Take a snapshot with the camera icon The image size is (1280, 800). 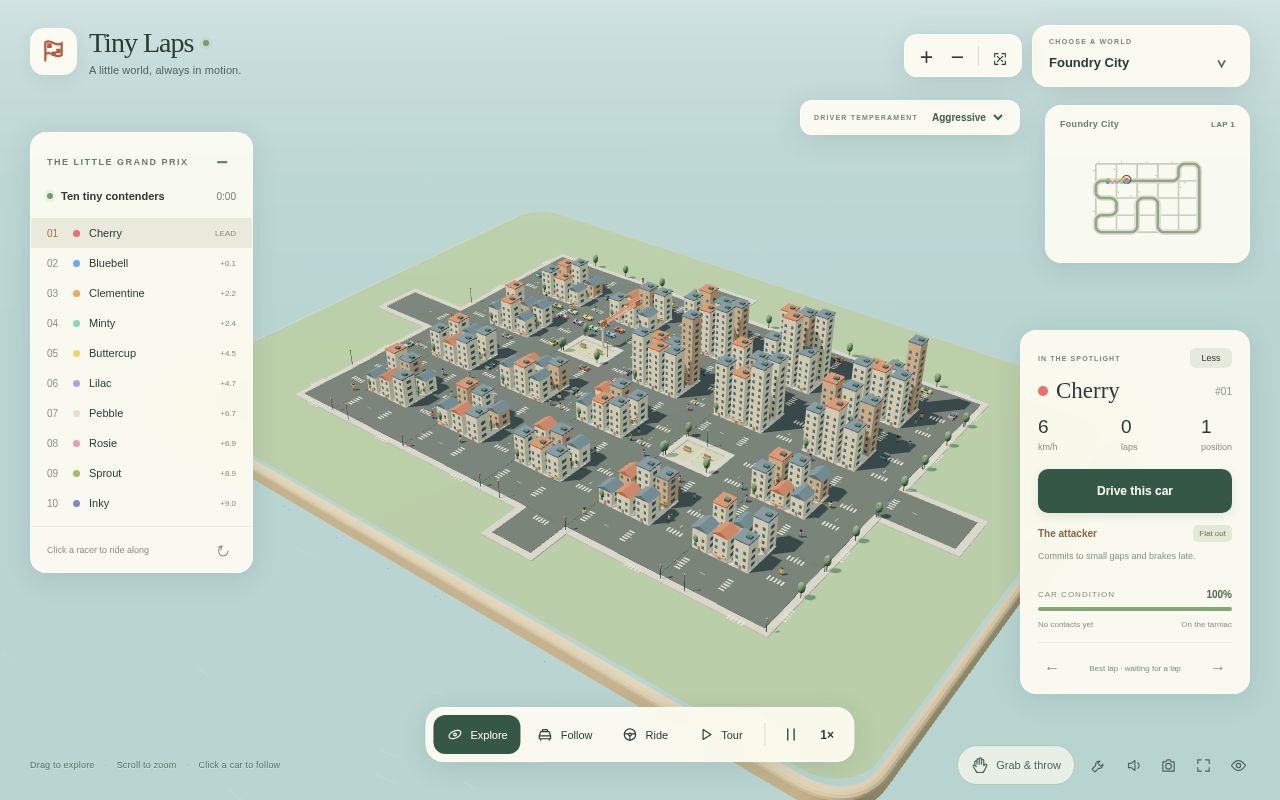pos(1168,765)
